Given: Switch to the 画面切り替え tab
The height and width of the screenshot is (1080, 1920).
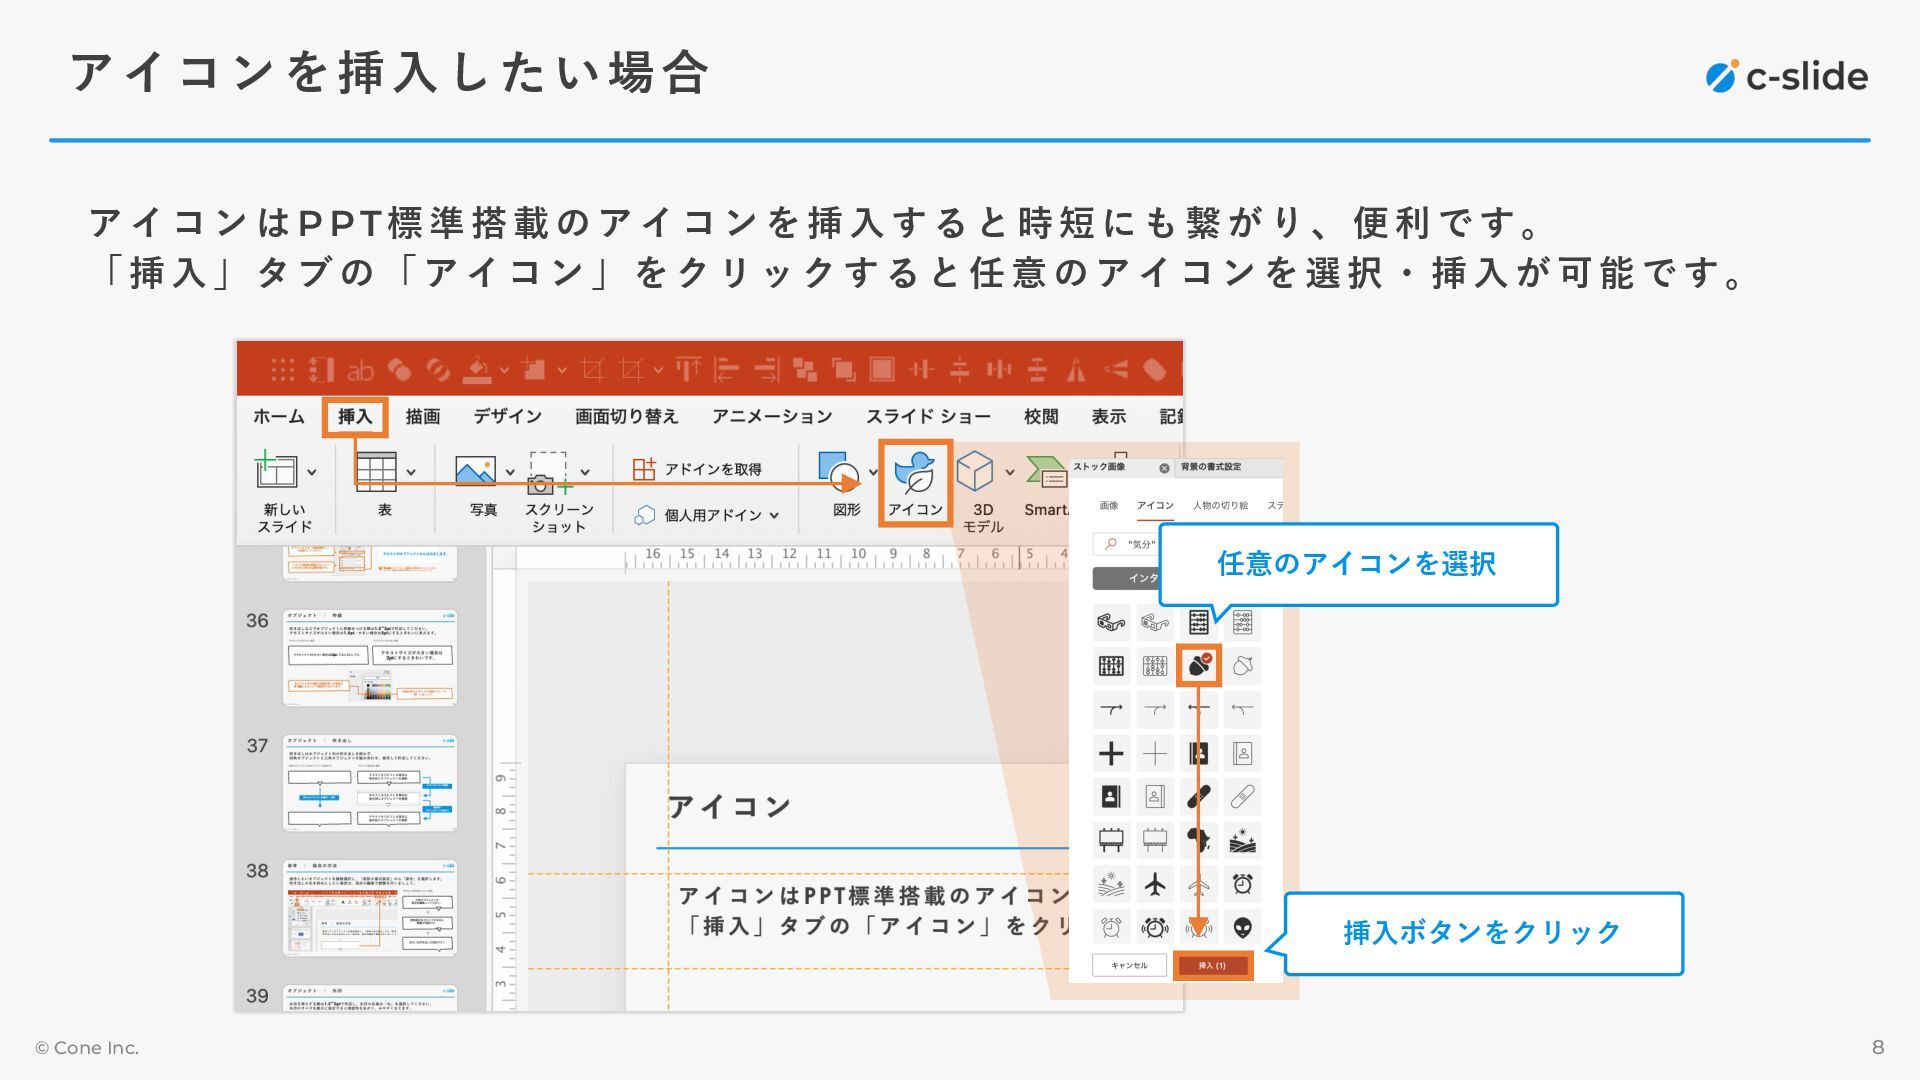Looking at the screenshot, I should click(x=626, y=416).
